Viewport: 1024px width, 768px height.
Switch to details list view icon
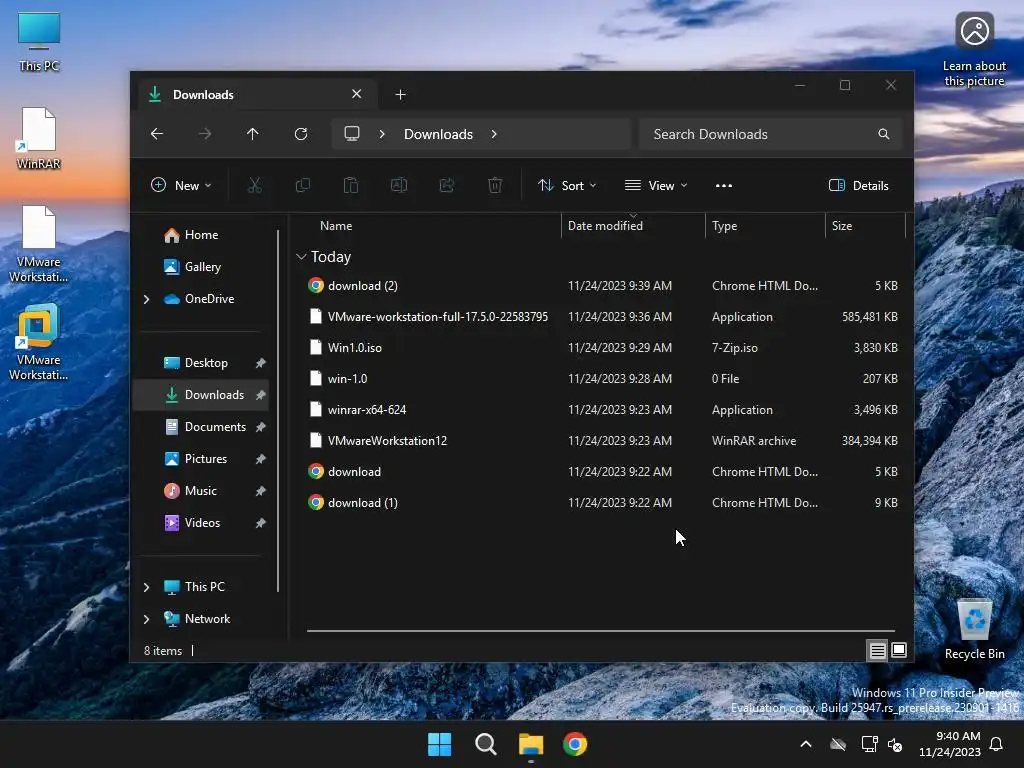tap(877, 650)
